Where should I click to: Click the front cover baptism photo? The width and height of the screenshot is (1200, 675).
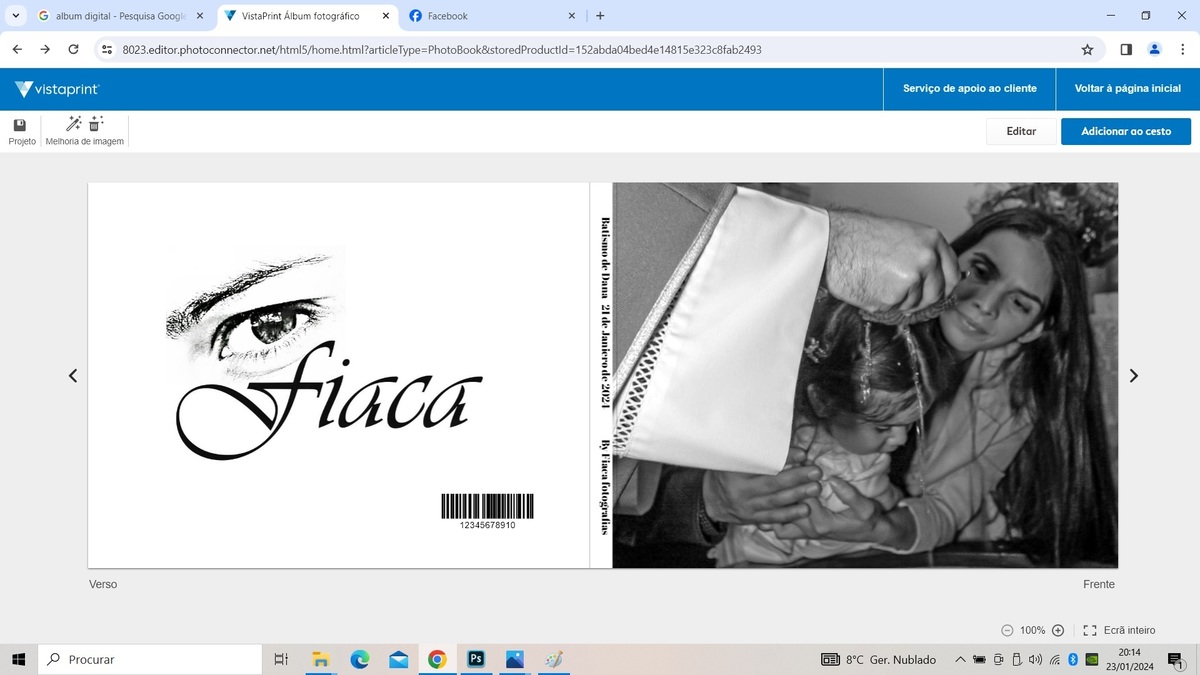point(865,375)
